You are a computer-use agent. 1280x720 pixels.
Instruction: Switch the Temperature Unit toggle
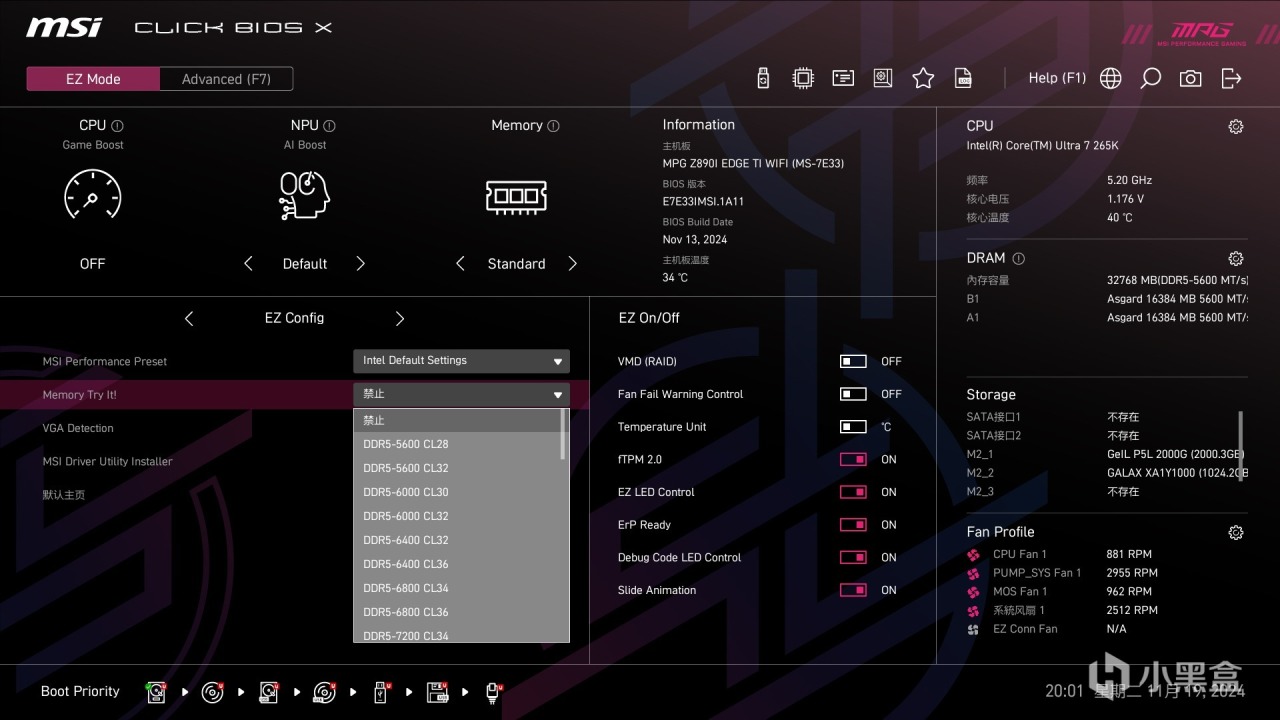point(853,427)
